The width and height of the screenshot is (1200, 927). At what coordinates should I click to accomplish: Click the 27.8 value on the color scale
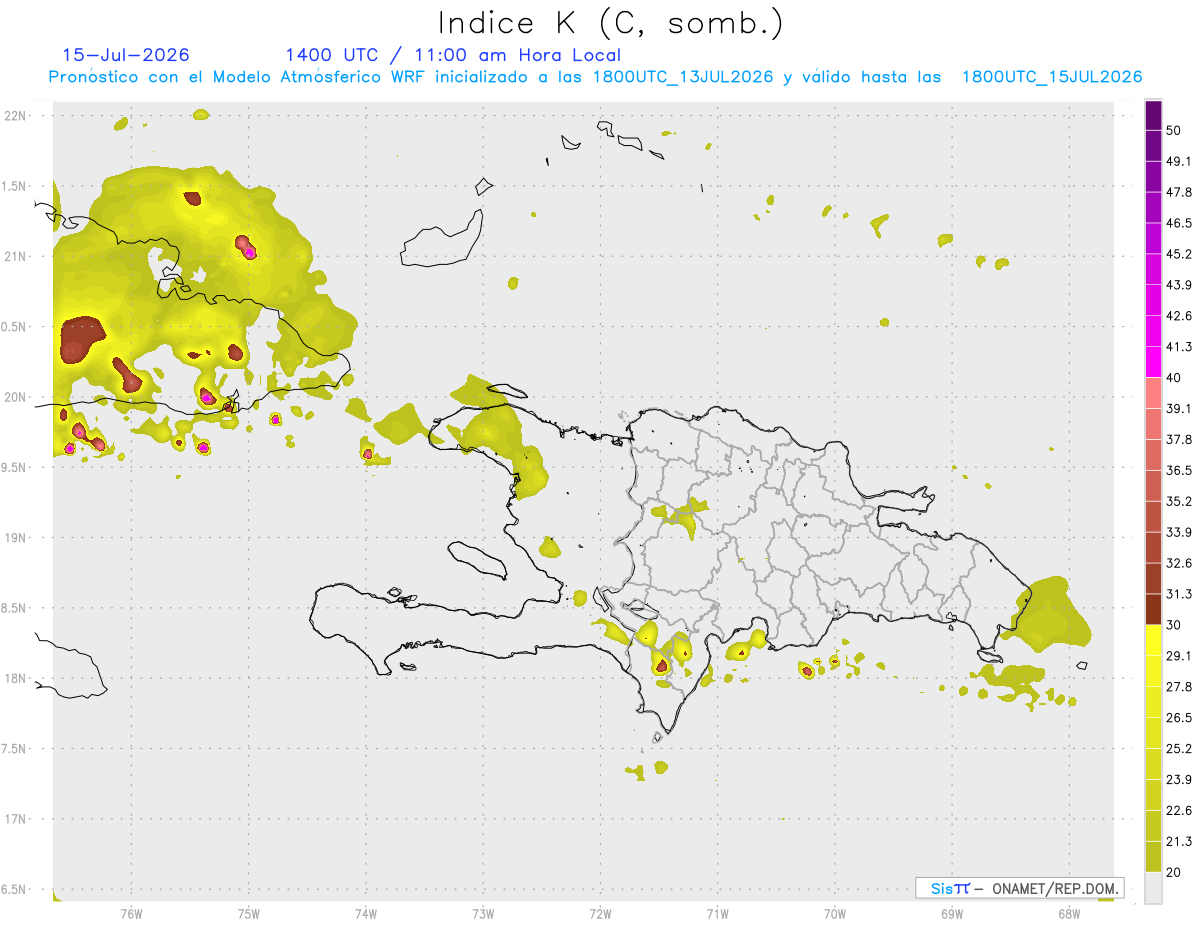[x=1179, y=687]
